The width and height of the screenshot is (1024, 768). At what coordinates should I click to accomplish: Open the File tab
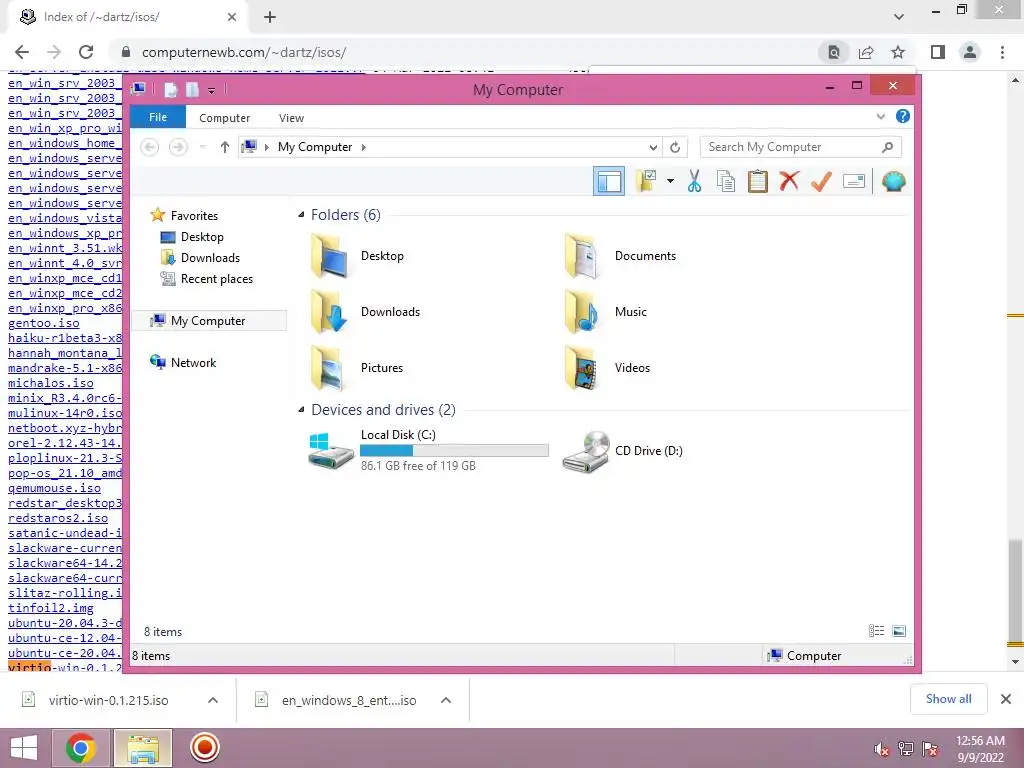[x=158, y=117]
